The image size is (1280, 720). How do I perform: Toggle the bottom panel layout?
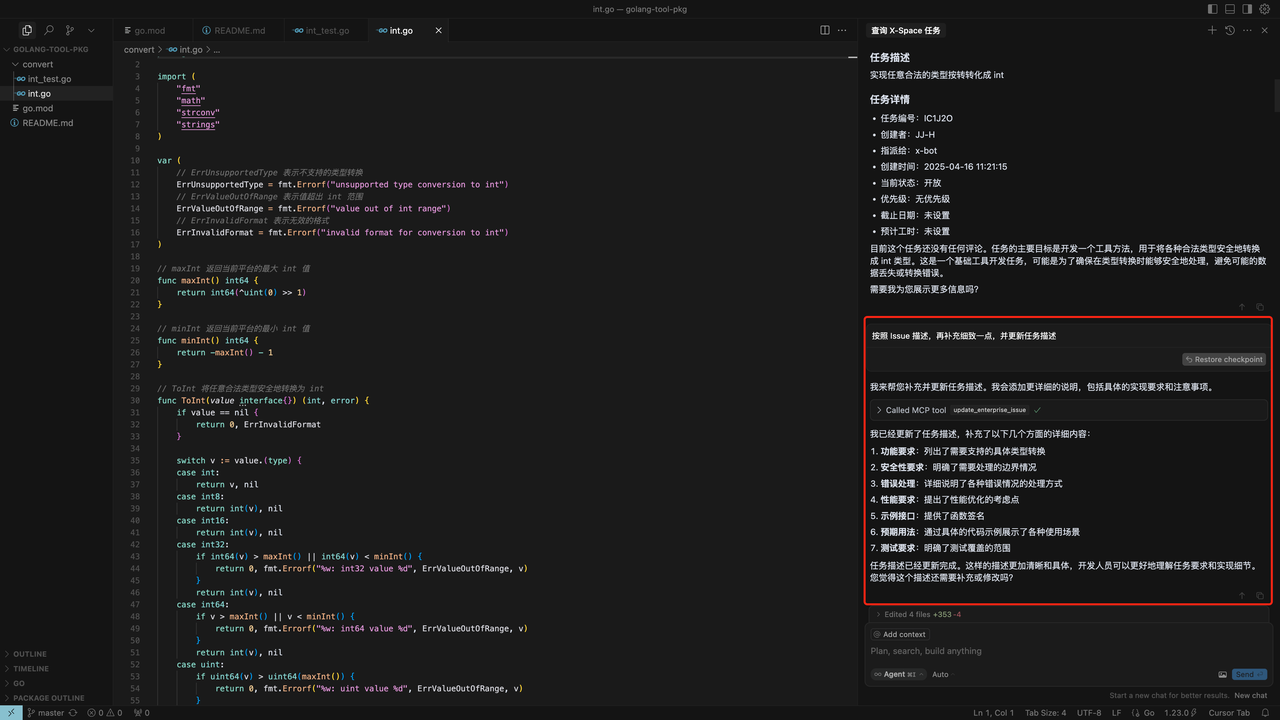[1230, 9]
